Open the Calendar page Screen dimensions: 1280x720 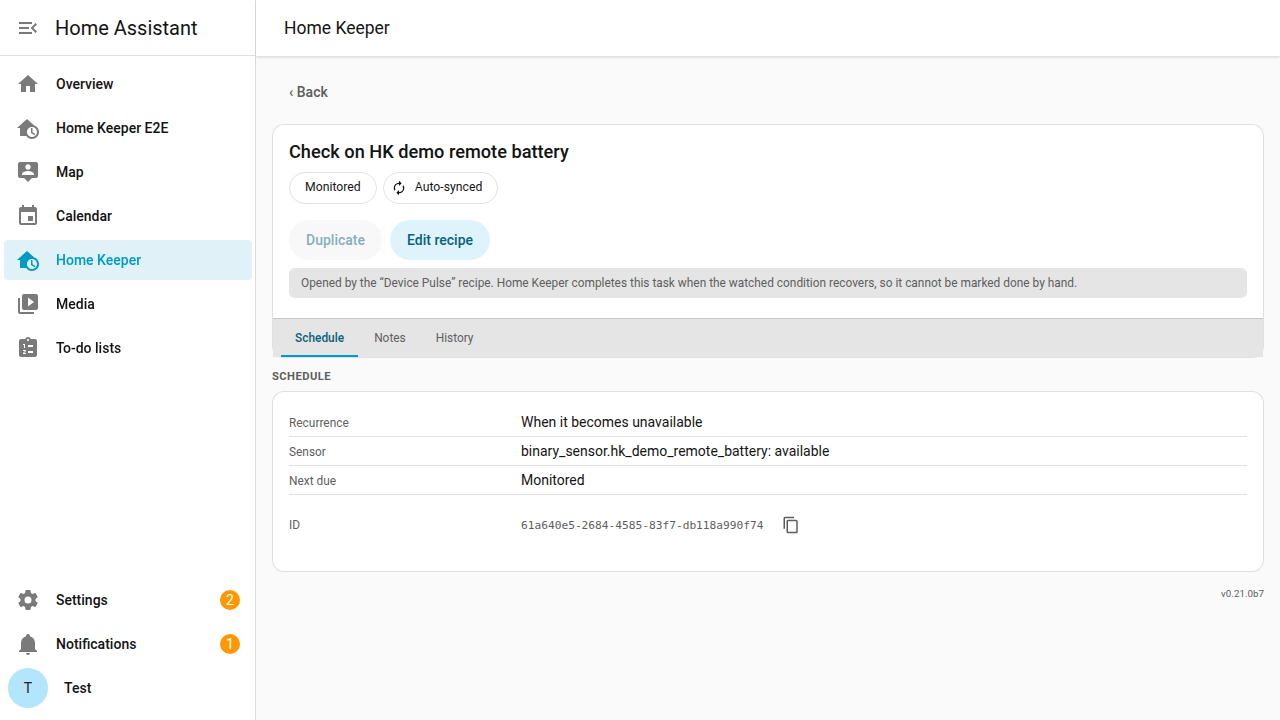click(128, 216)
